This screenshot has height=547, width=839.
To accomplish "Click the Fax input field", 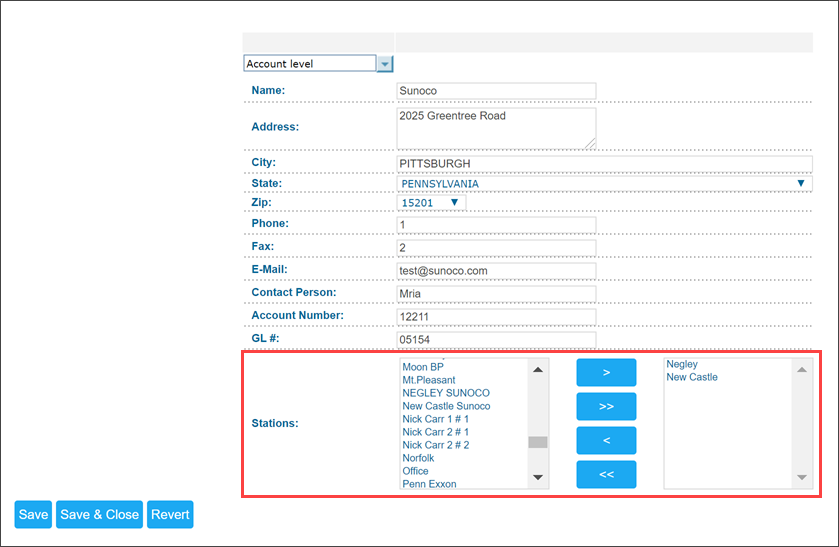I will point(496,248).
